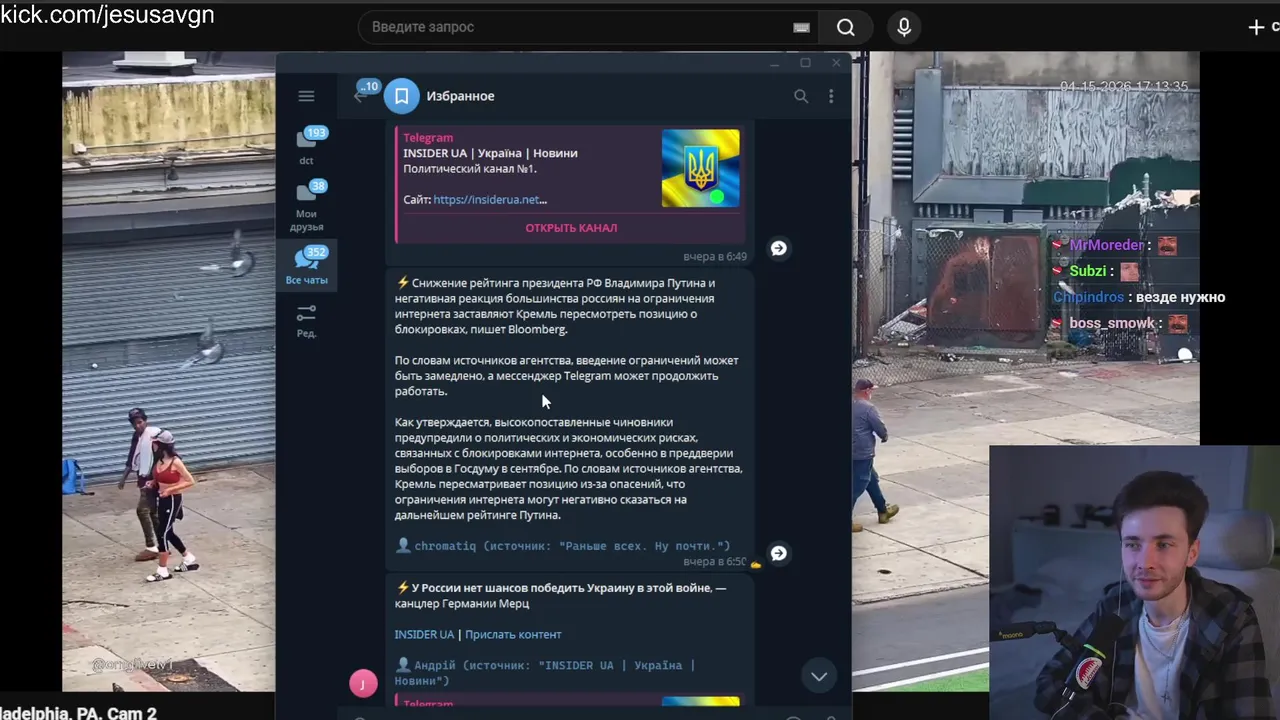Click the MrMoreder username in stream chat
This screenshot has height=720, width=1280.
coord(1106,245)
